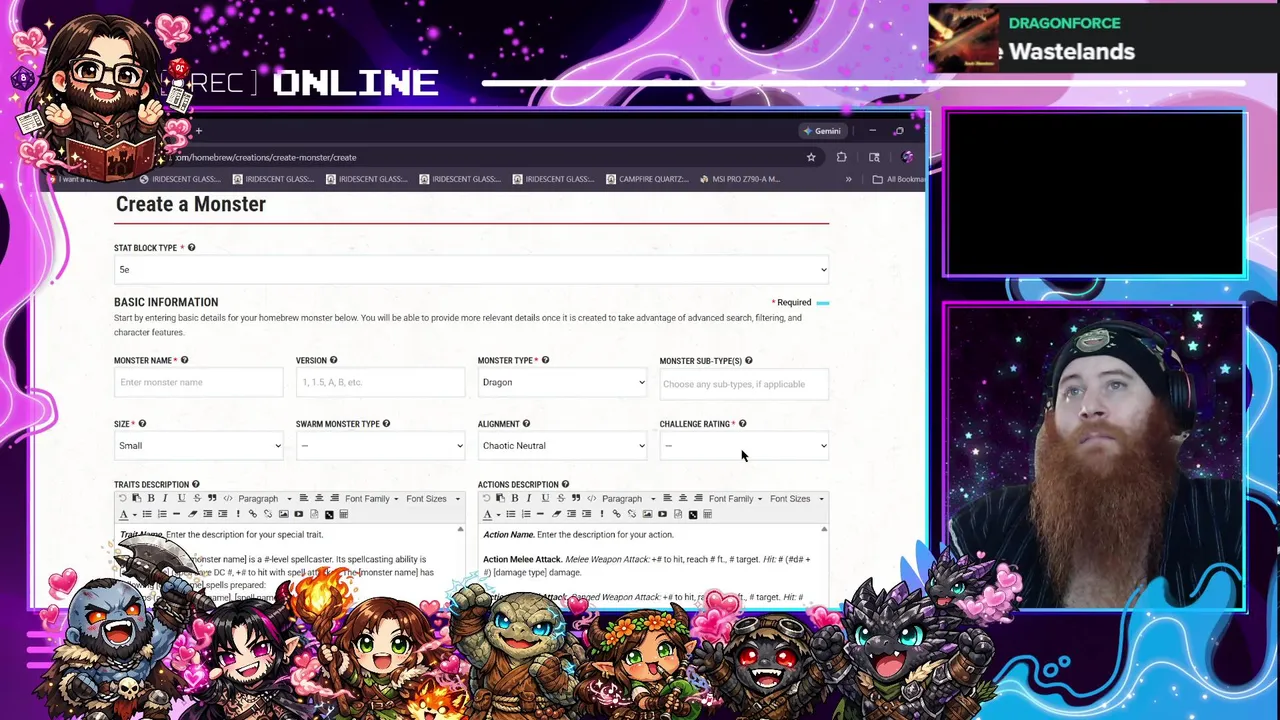Insert horizontal line in Actions editor

click(540, 514)
